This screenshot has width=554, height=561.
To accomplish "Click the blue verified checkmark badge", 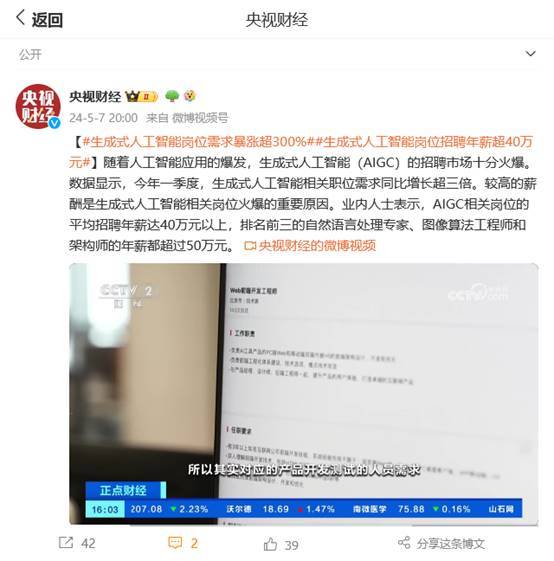I will pos(54,123).
